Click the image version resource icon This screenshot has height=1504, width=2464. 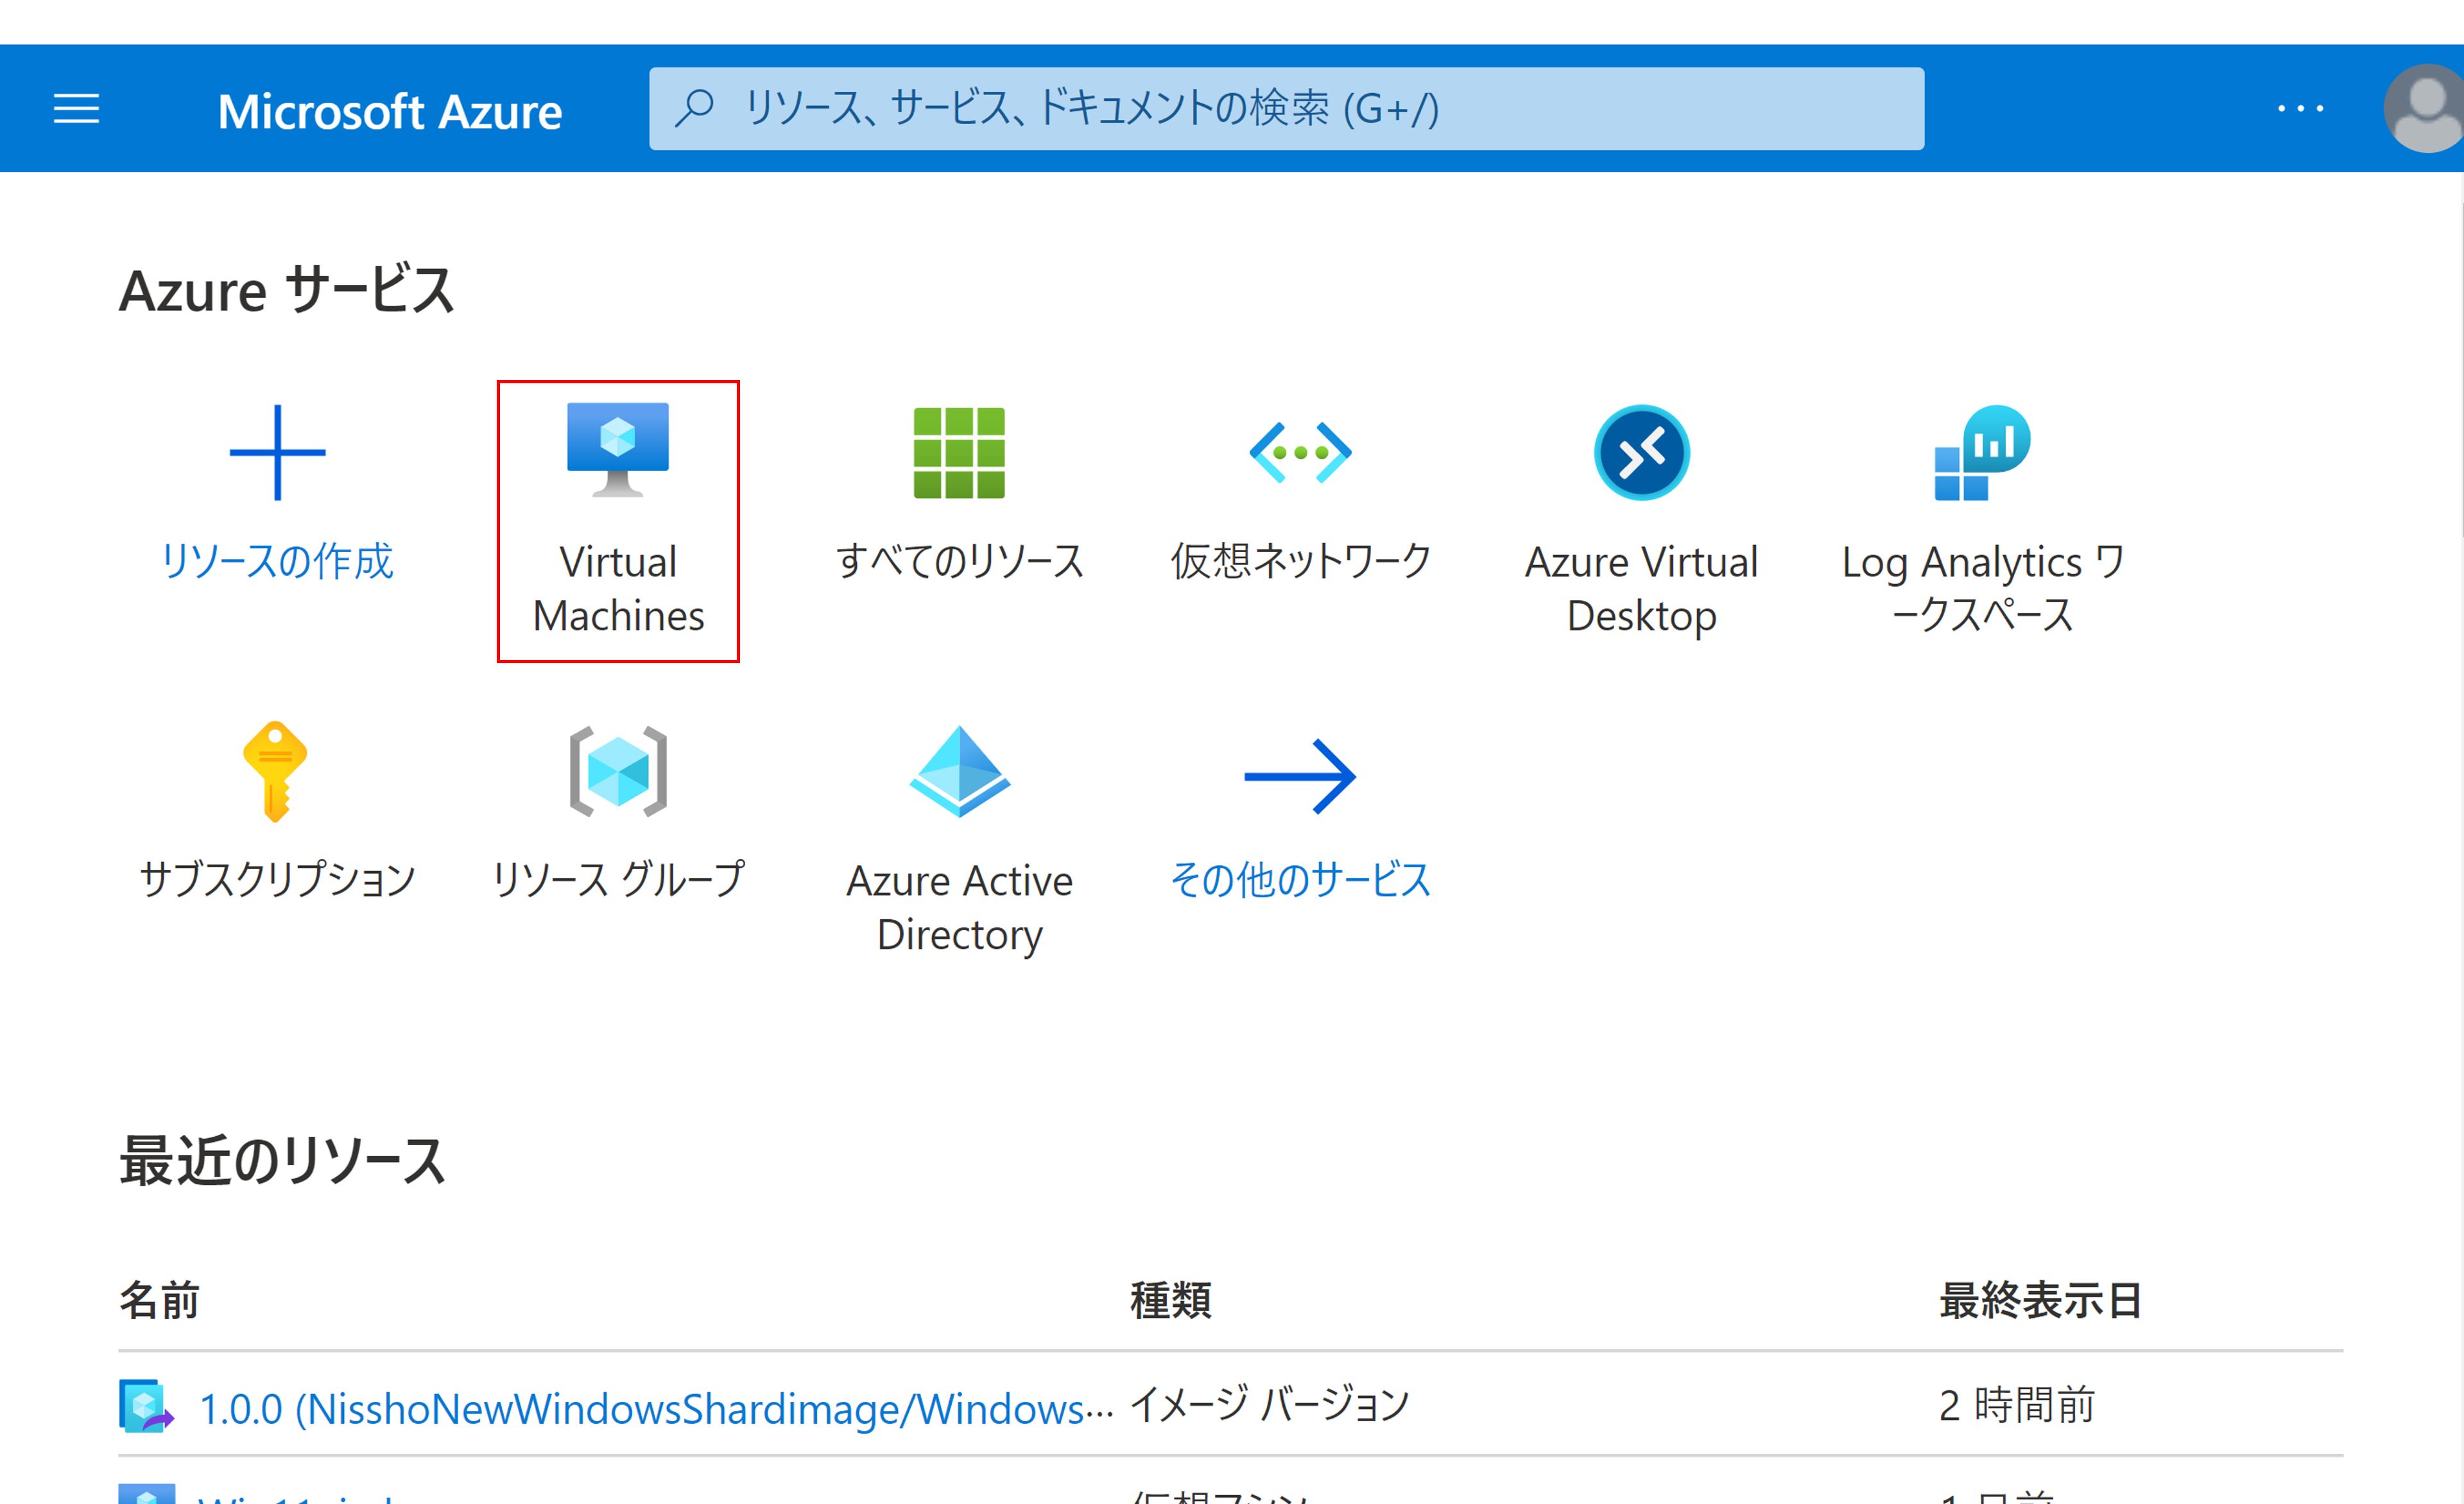145,1406
